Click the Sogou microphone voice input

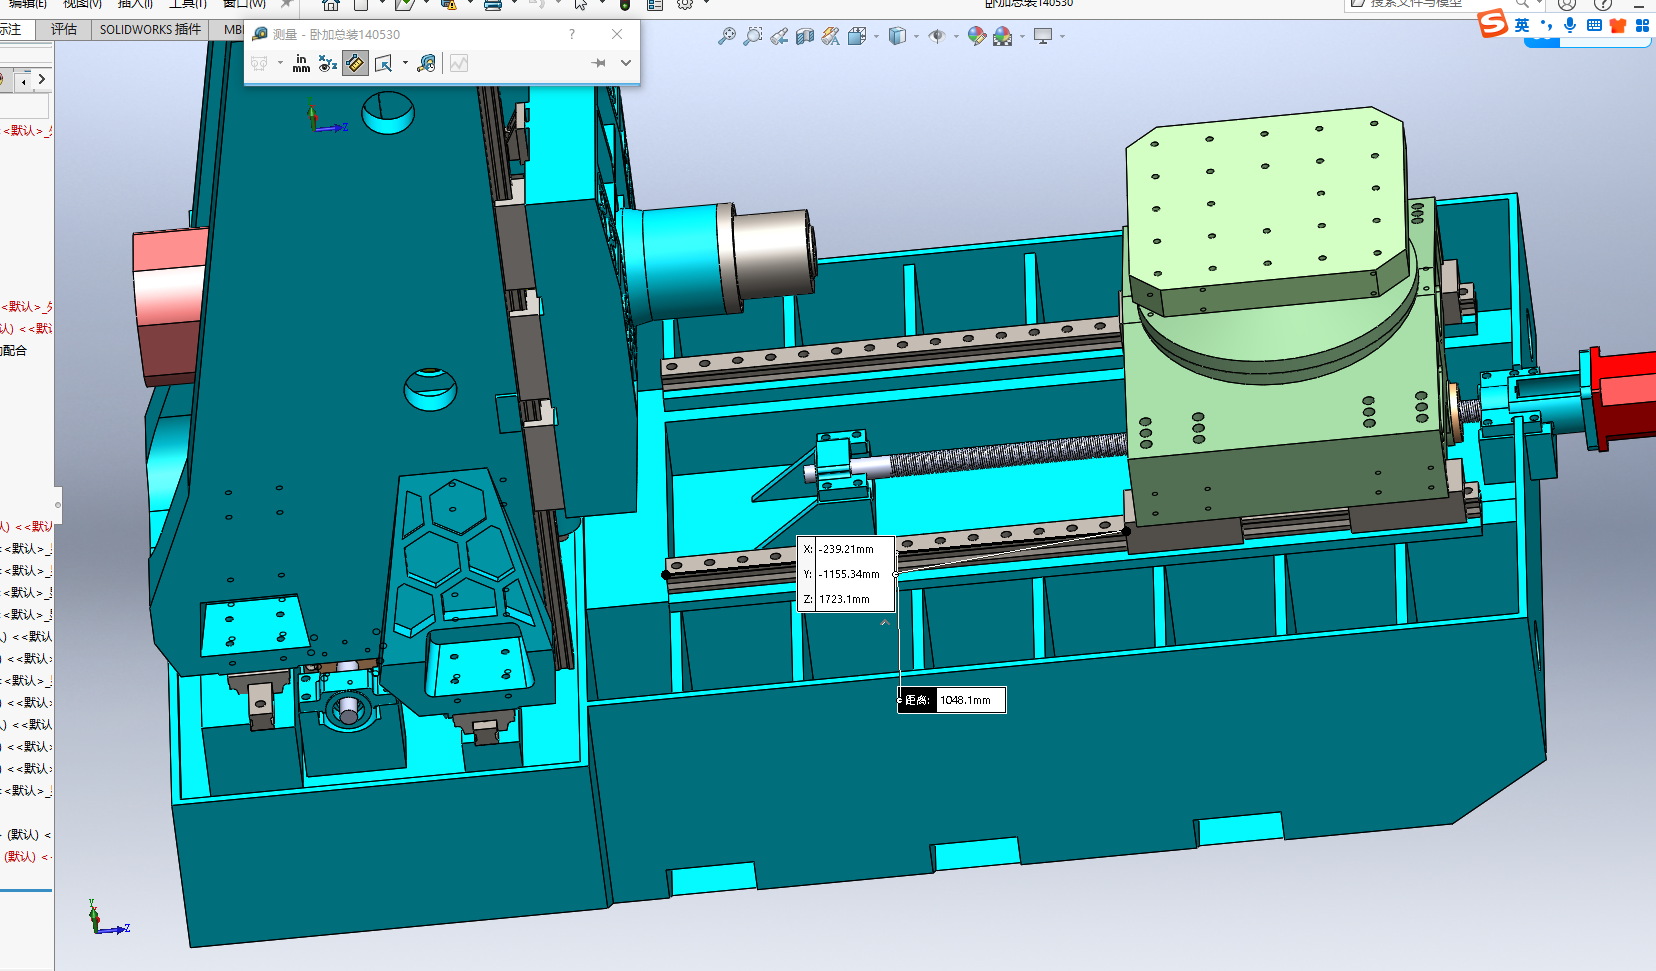(x=1570, y=25)
